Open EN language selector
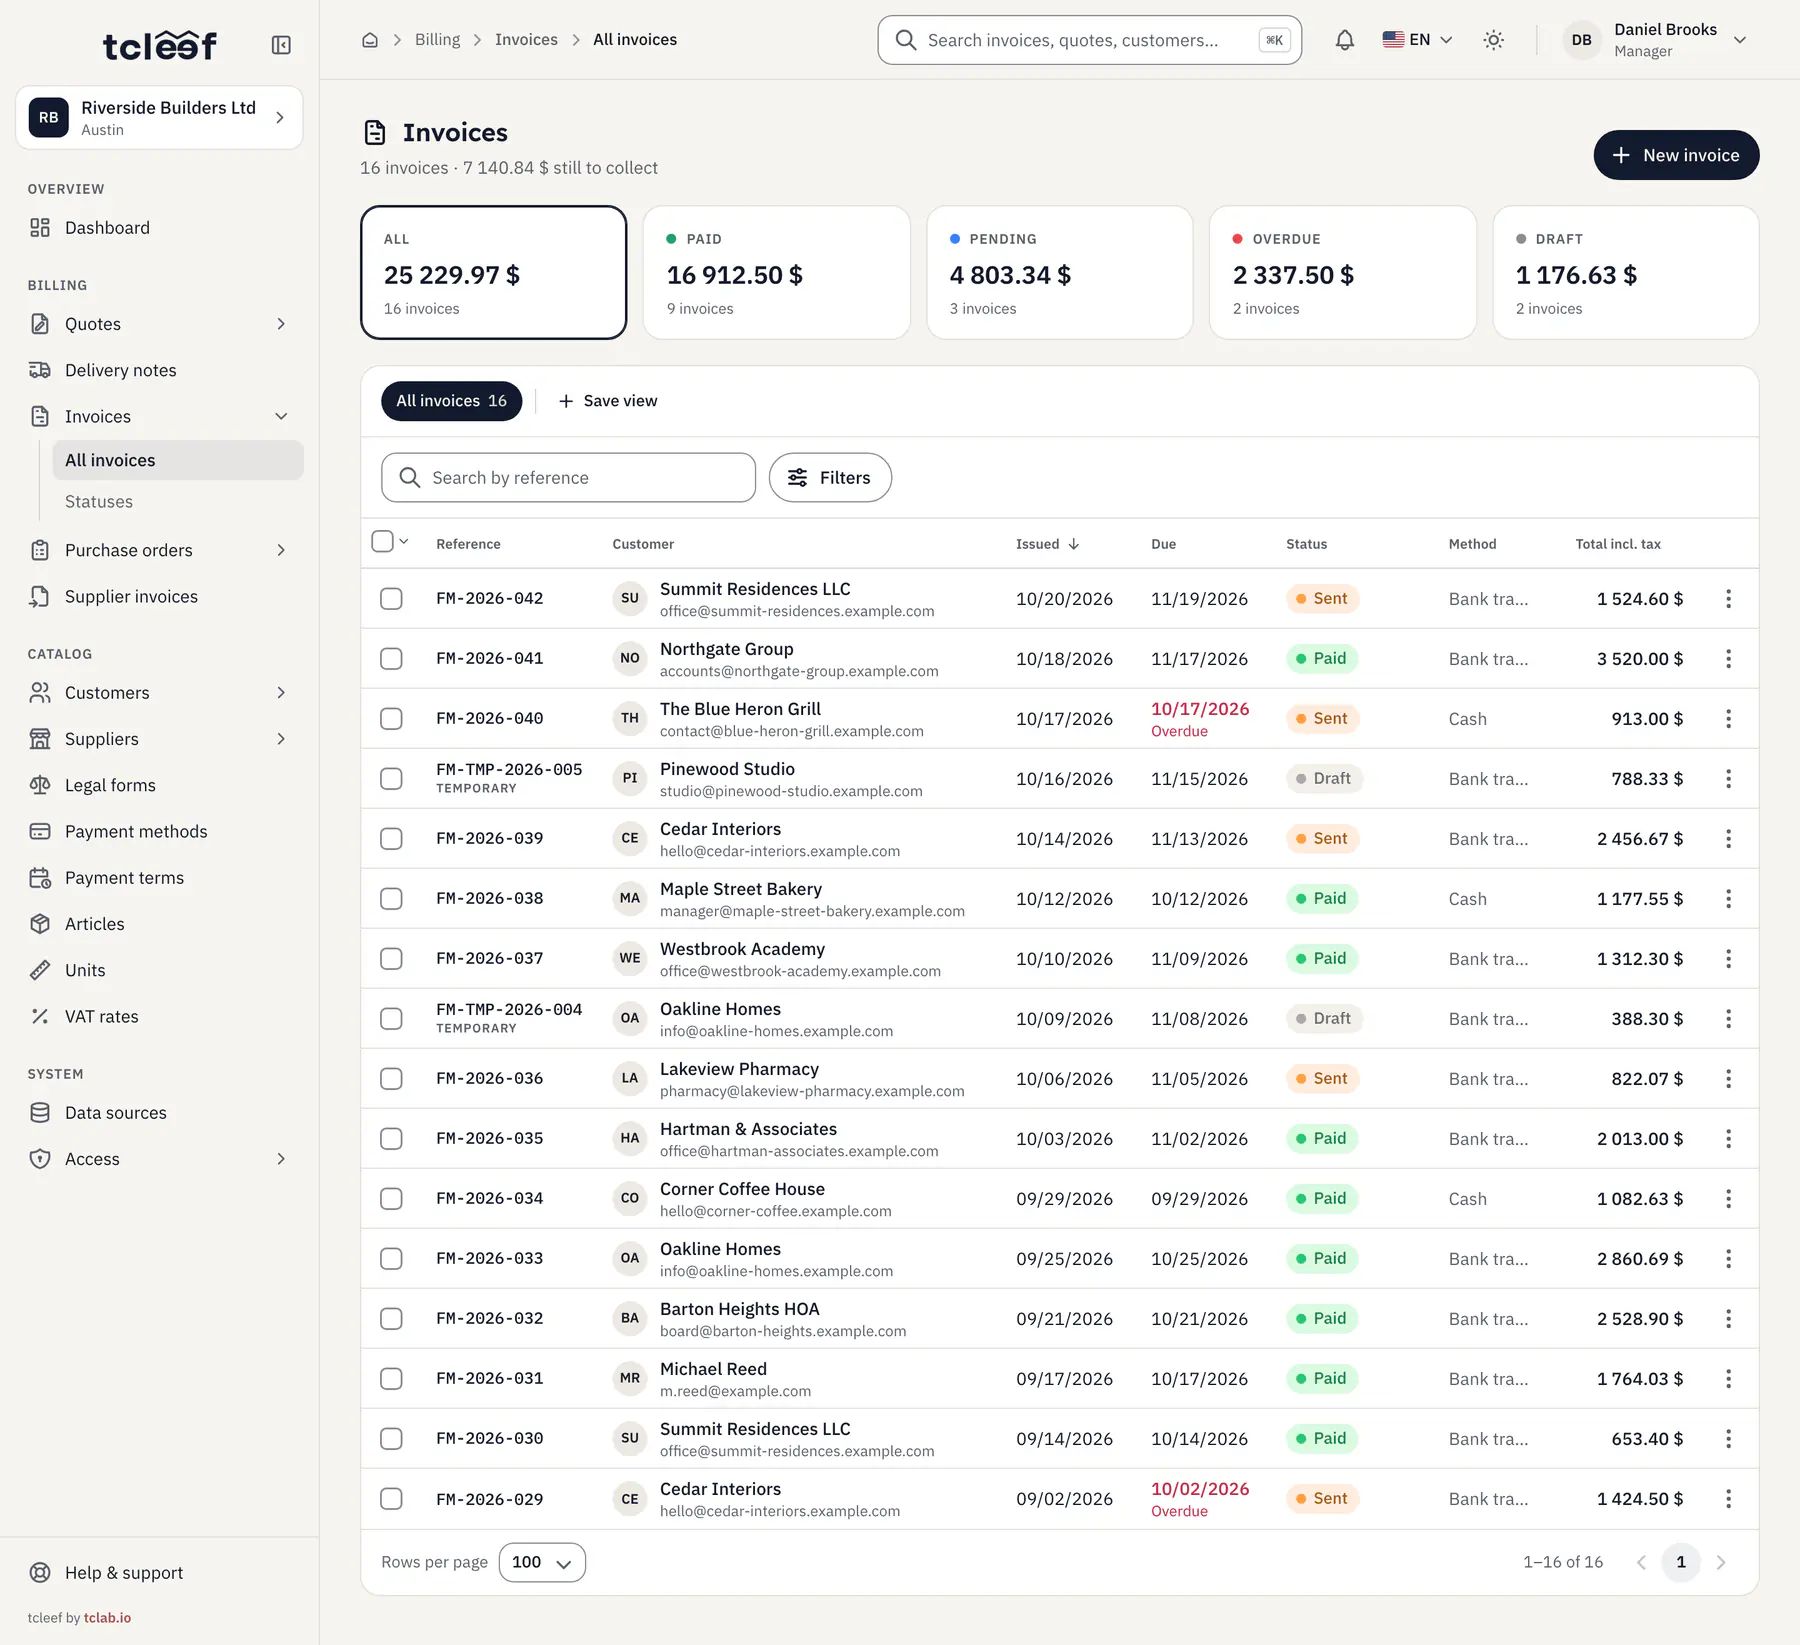1800x1645 pixels. (x=1417, y=40)
